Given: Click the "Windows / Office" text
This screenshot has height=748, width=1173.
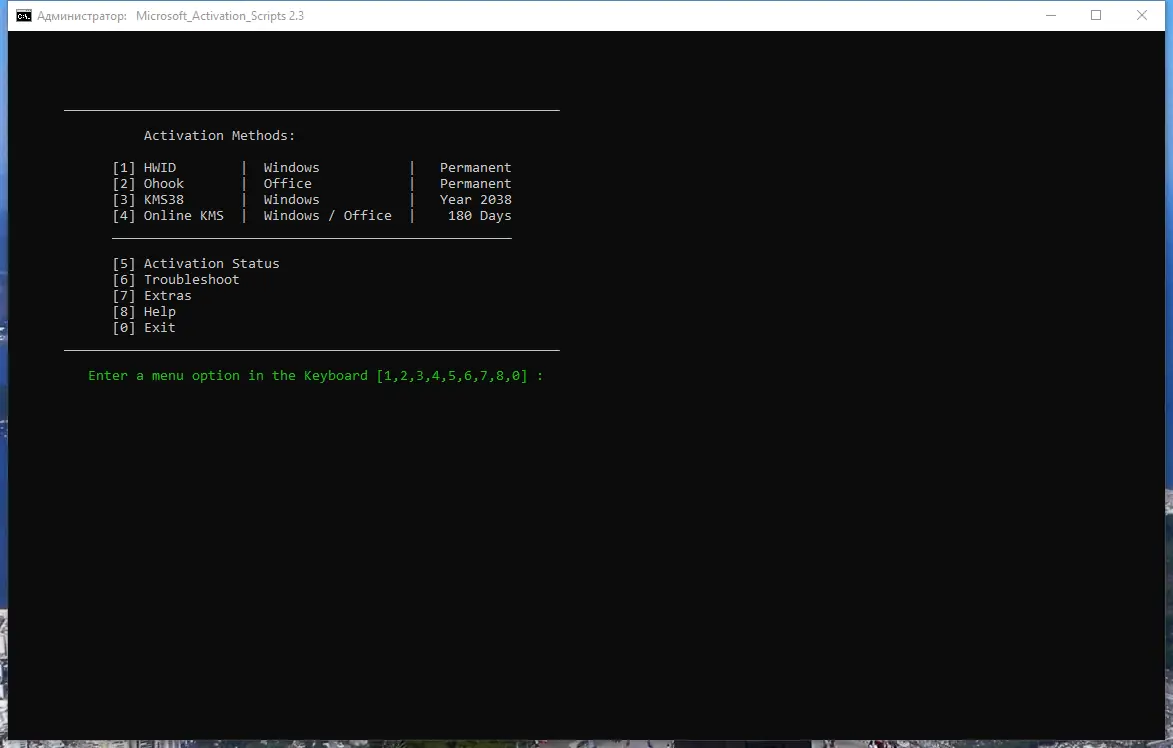Looking at the screenshot, I should [x=327, y=215].
